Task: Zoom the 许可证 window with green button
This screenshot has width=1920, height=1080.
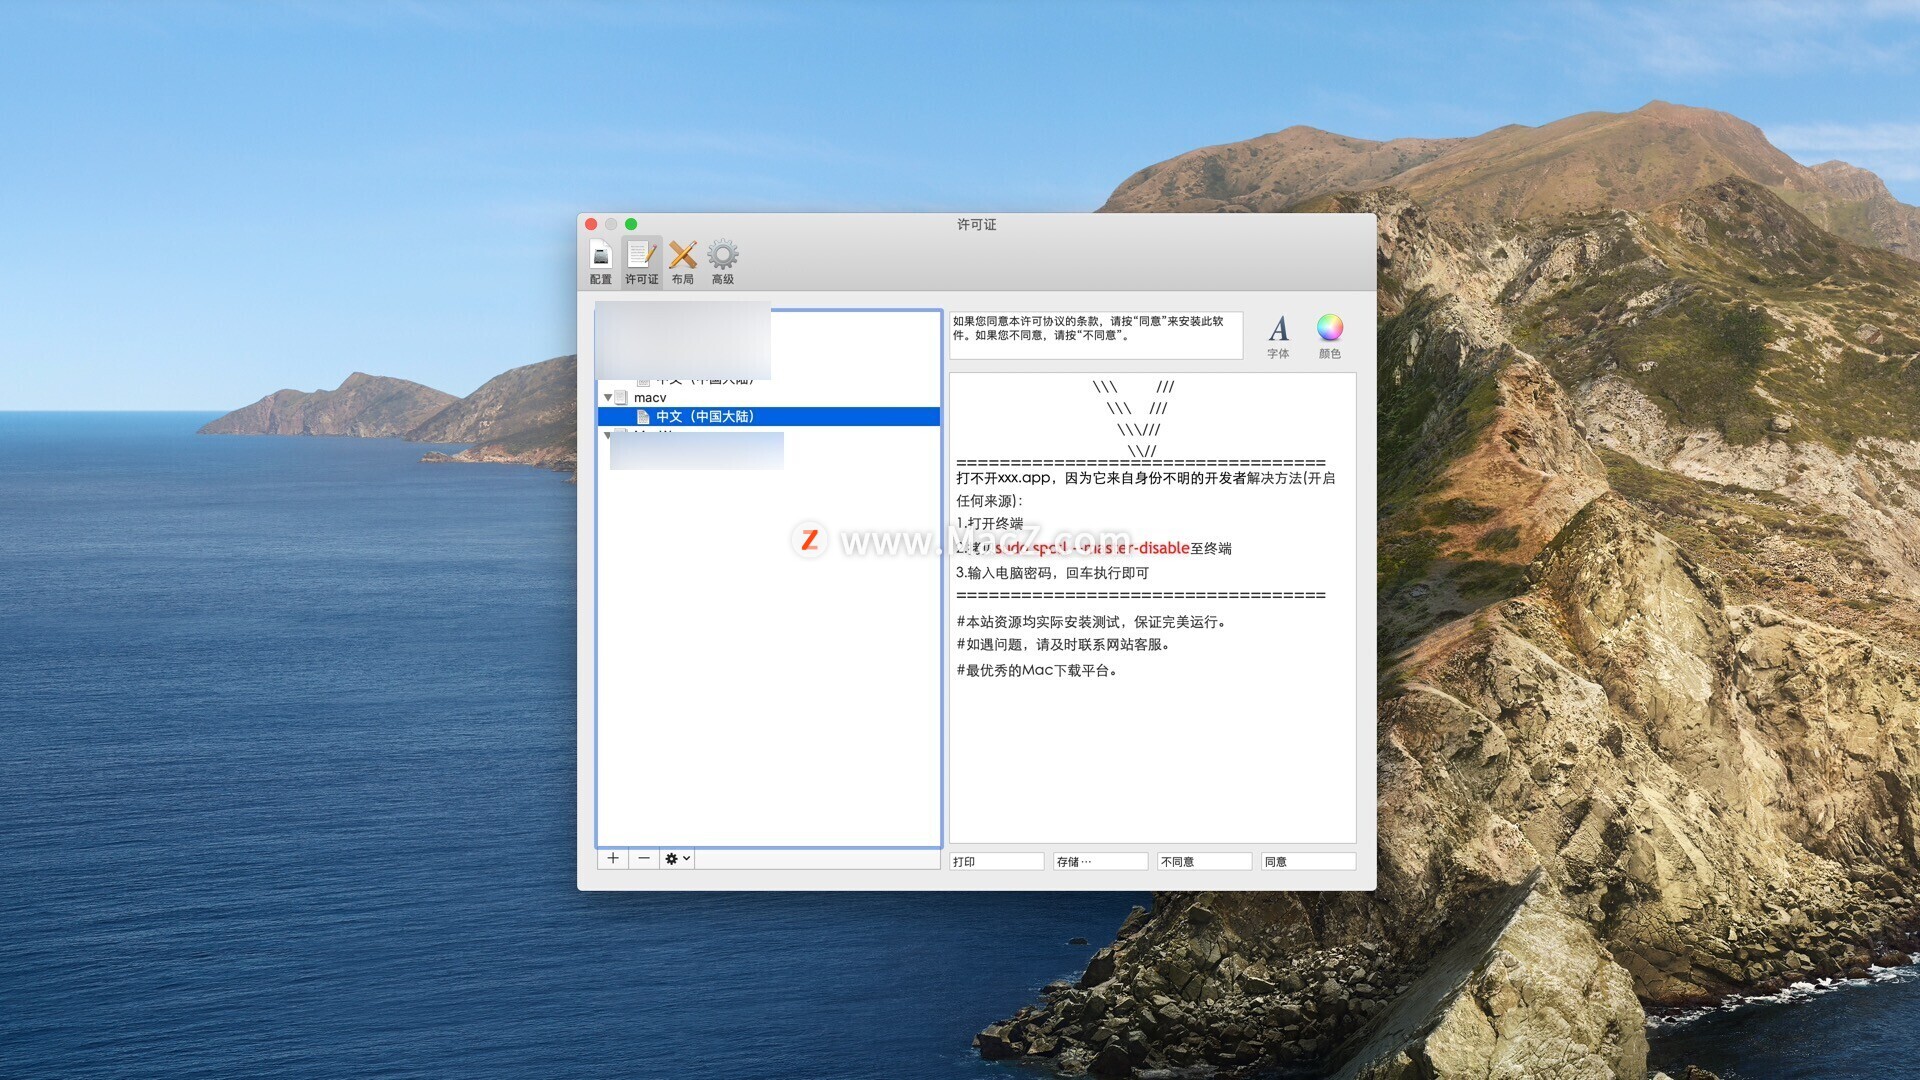Action: point(631,224)
